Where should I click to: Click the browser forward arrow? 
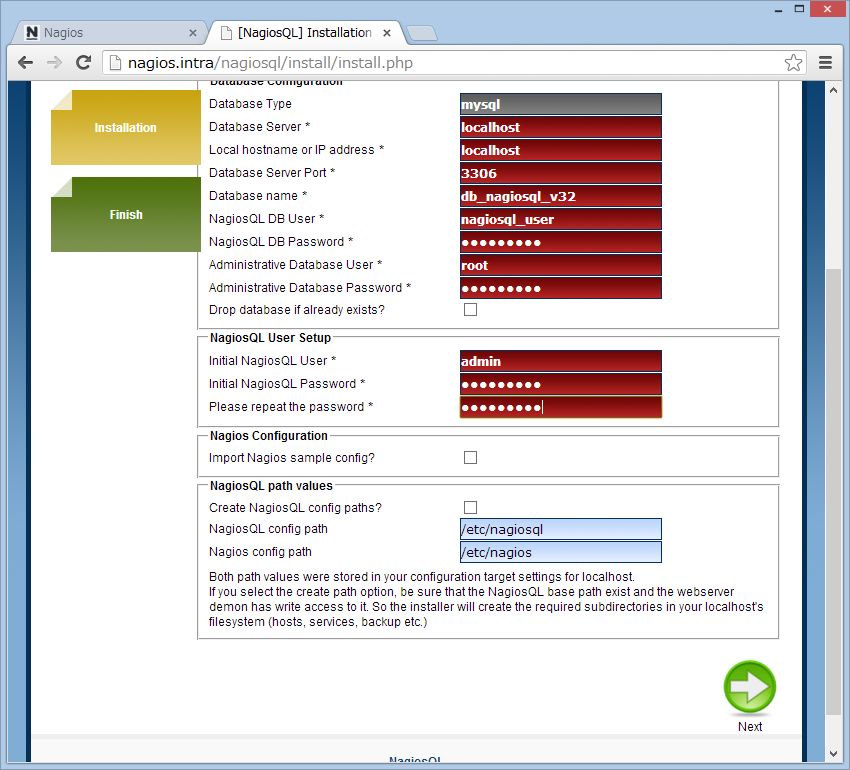tap(55, 63)
